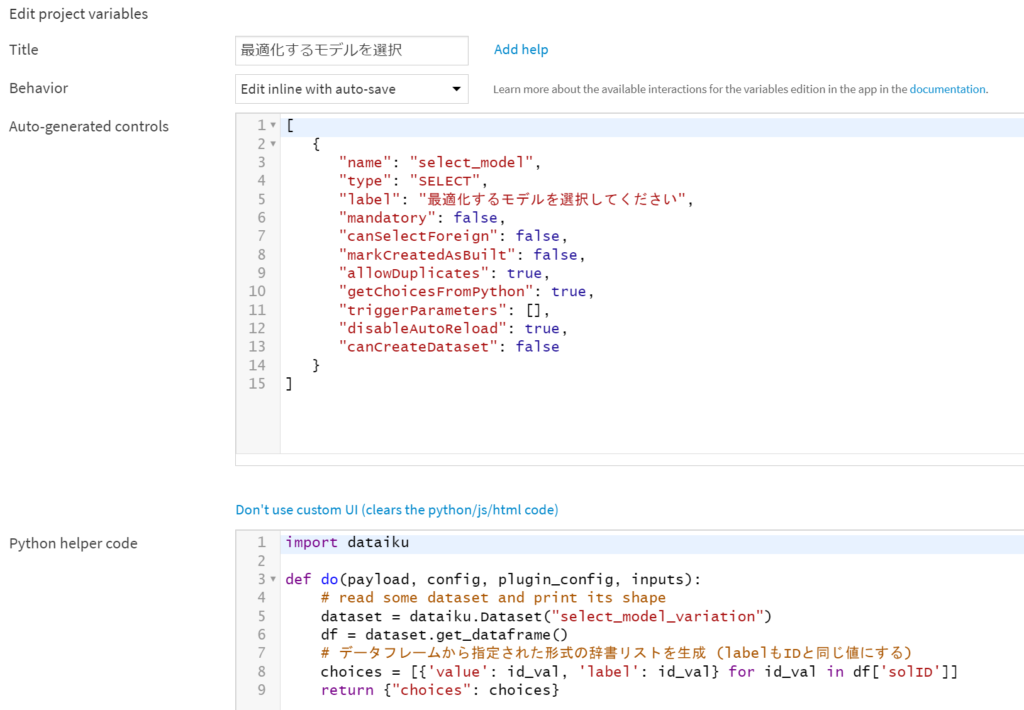Screen dimensions: 1024x710
Task: Open the "Add help" link
Action: [520, 49]
